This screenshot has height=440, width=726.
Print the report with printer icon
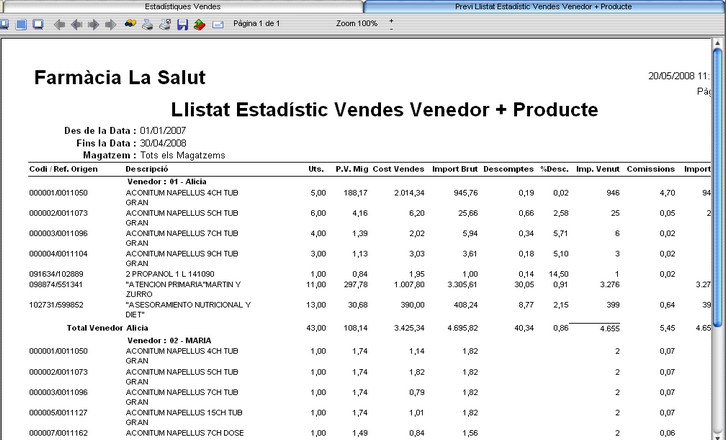(147, 24)
